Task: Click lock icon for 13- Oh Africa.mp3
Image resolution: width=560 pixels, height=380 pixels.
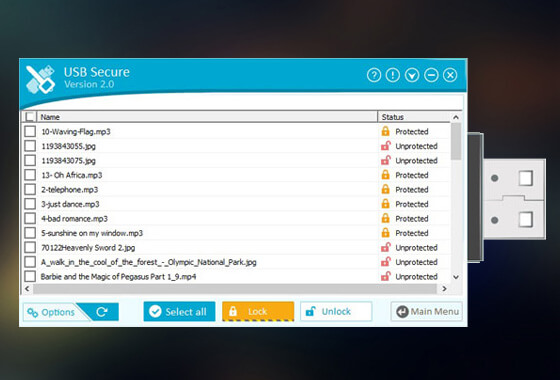Action: [385, 175]
